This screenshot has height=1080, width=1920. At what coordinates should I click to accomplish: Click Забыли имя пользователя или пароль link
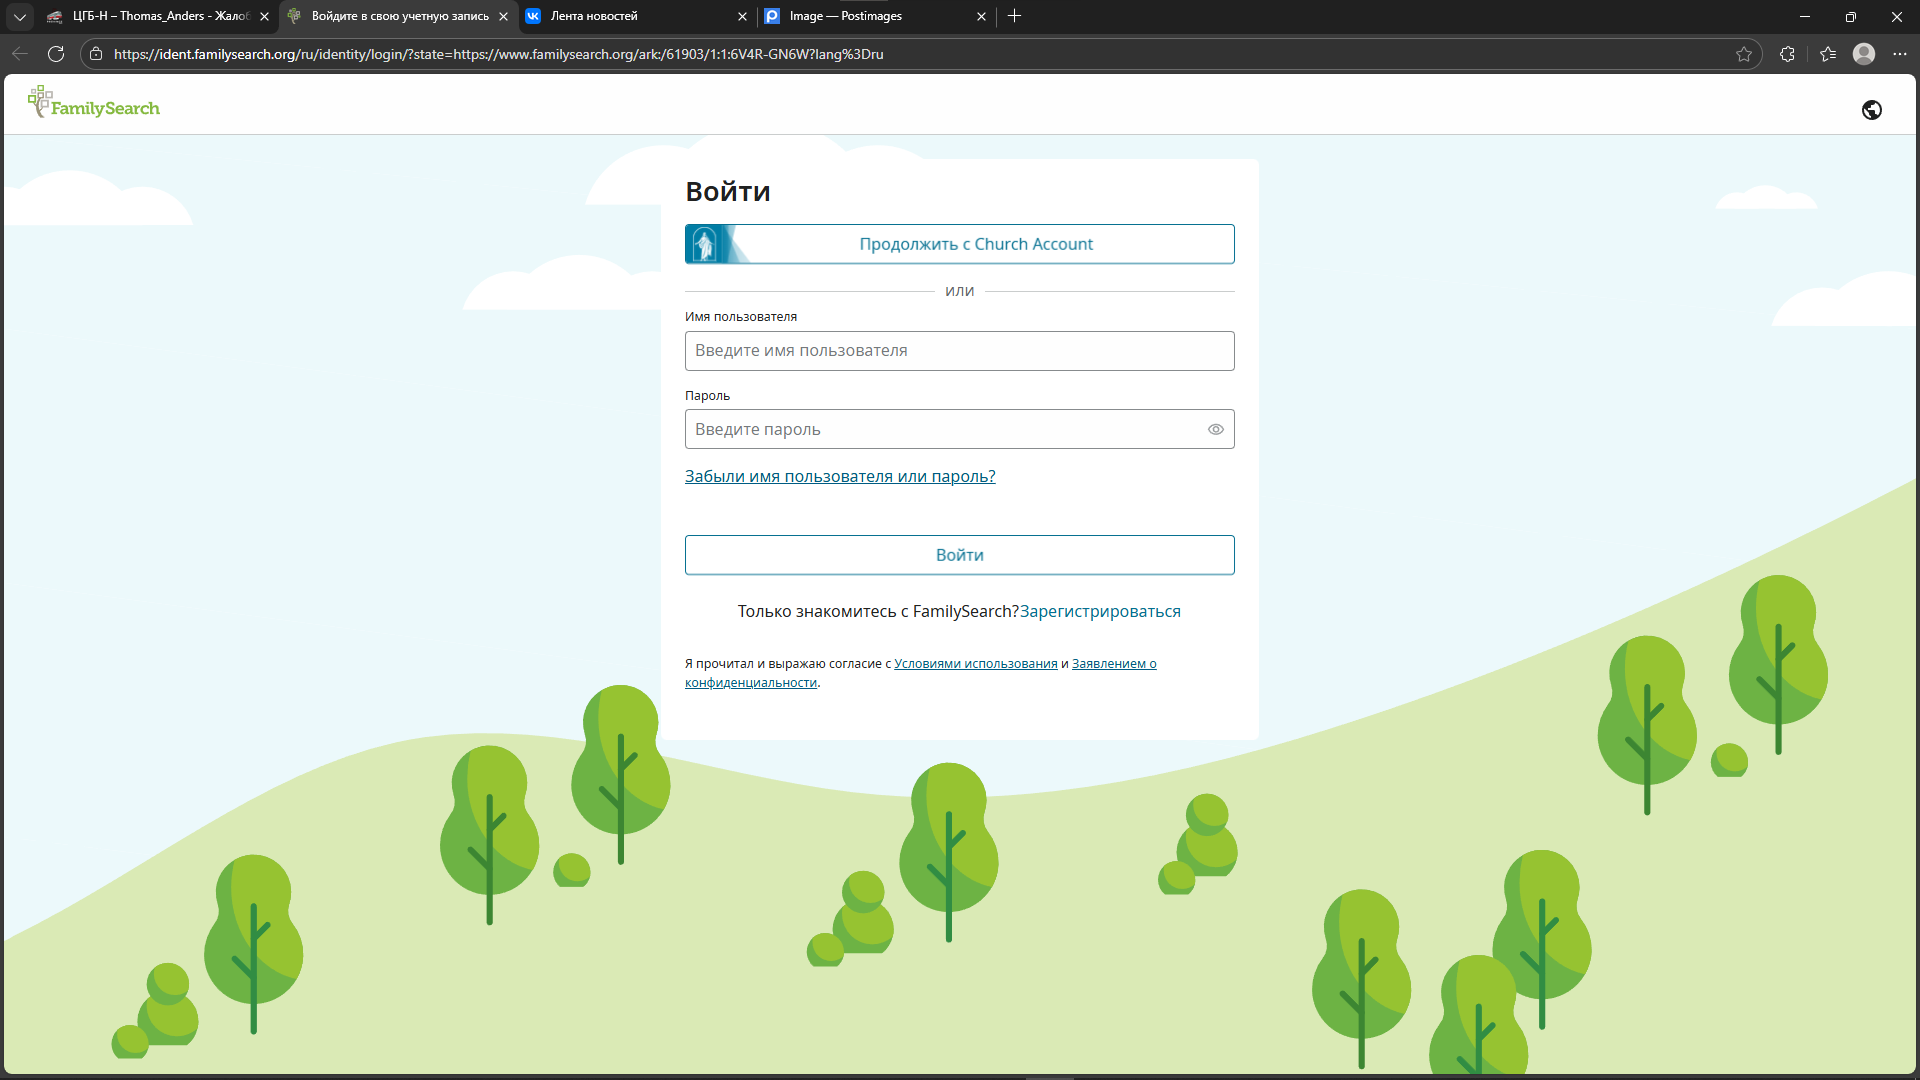(839, 477)
